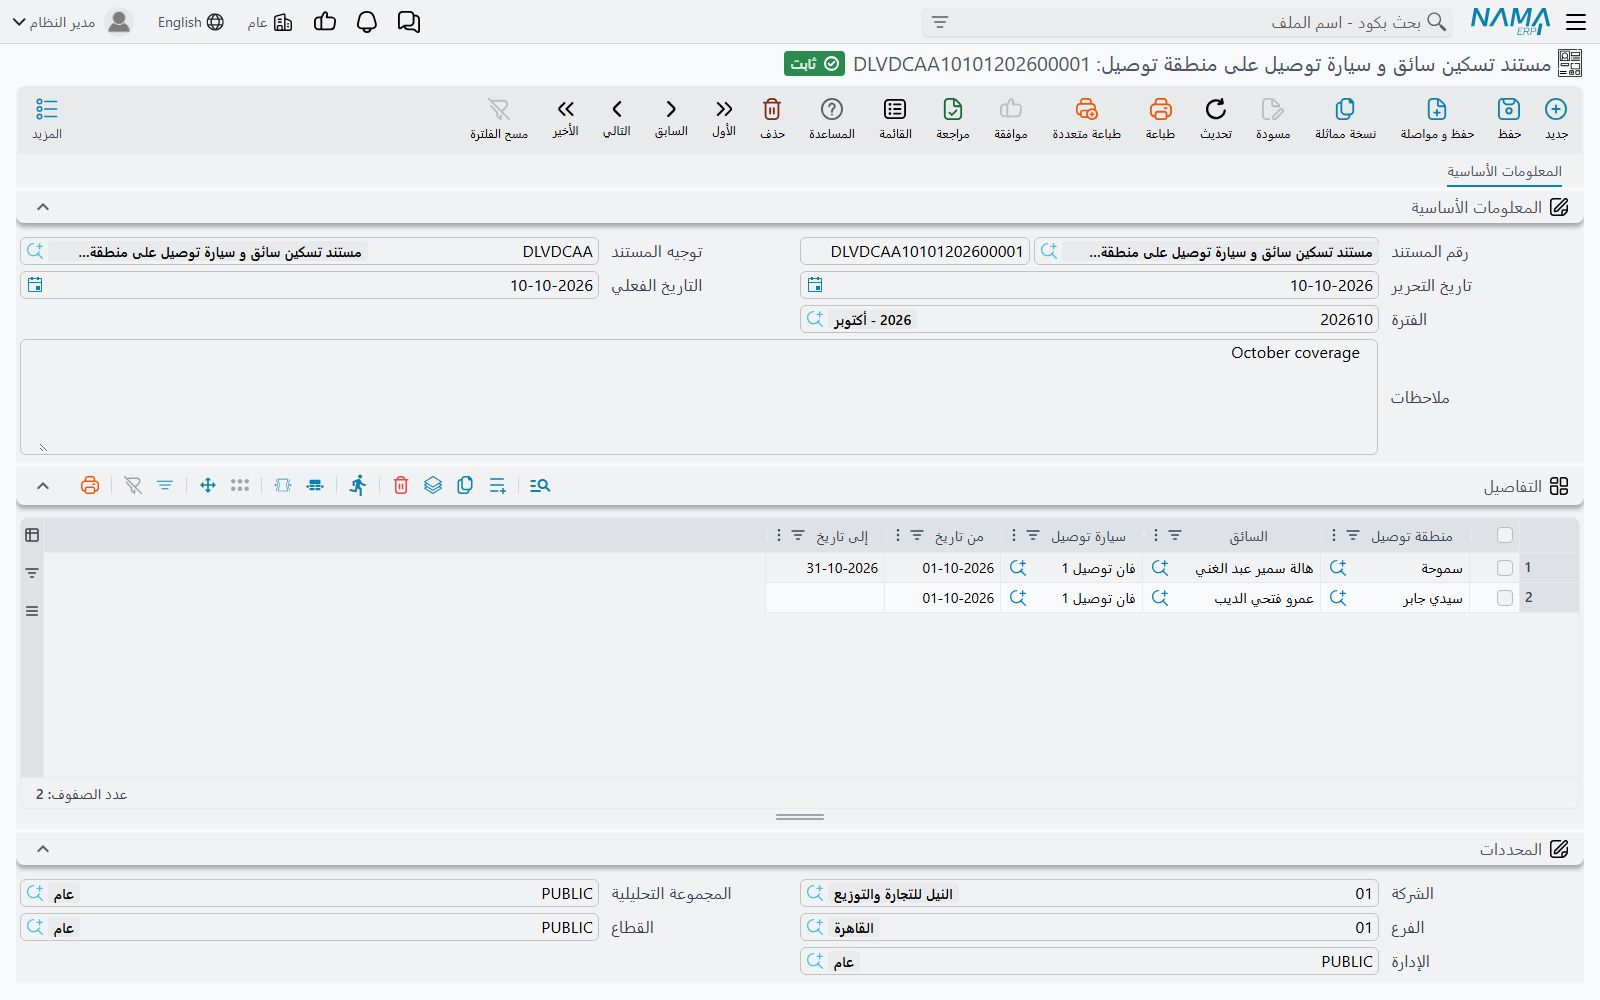Screen dimensions: 1600x1000
Task: Check row 1 checkbox for سموحة
Action: click(x=1505, y=567)
